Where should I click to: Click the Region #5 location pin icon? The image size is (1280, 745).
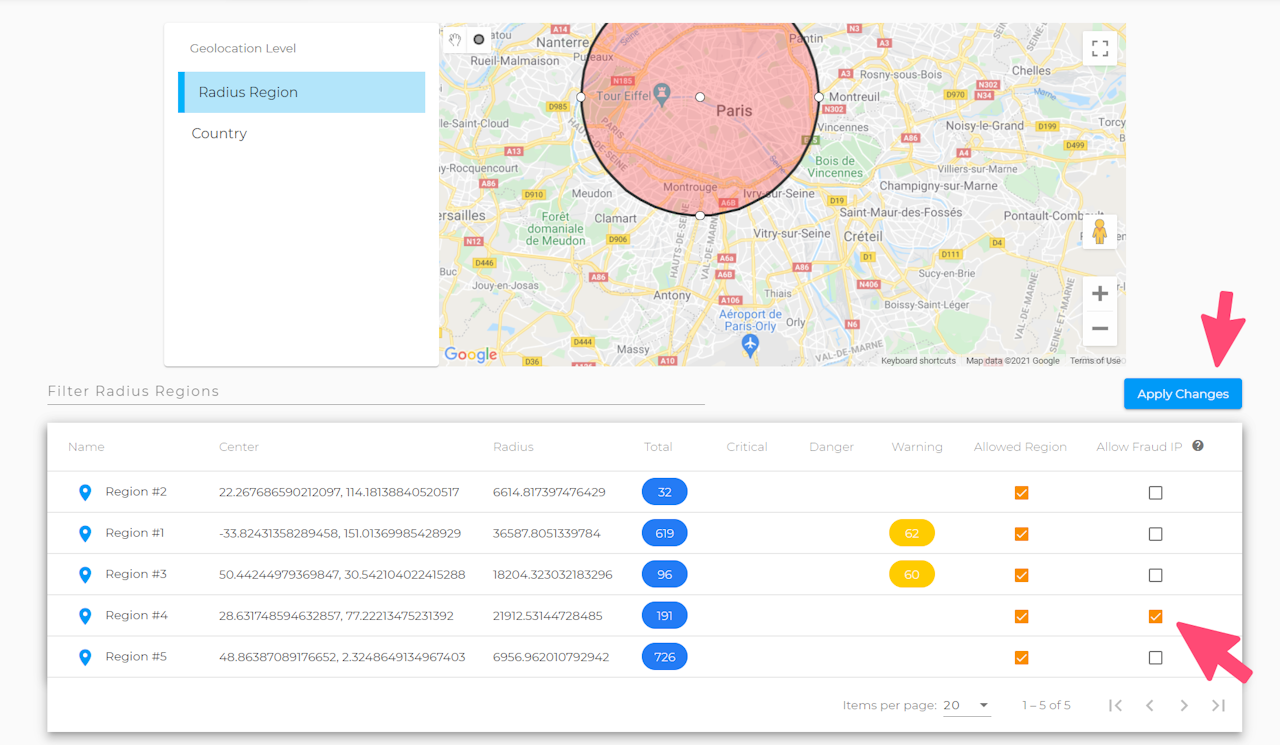point(85,658)
